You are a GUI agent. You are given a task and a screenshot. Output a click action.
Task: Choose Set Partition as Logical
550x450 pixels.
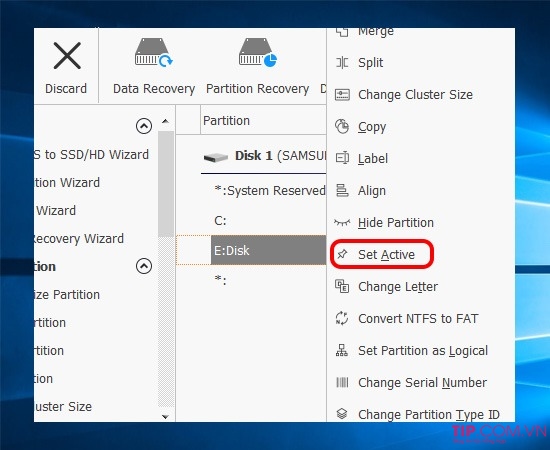pyautogui.click(x=423, y=351)
